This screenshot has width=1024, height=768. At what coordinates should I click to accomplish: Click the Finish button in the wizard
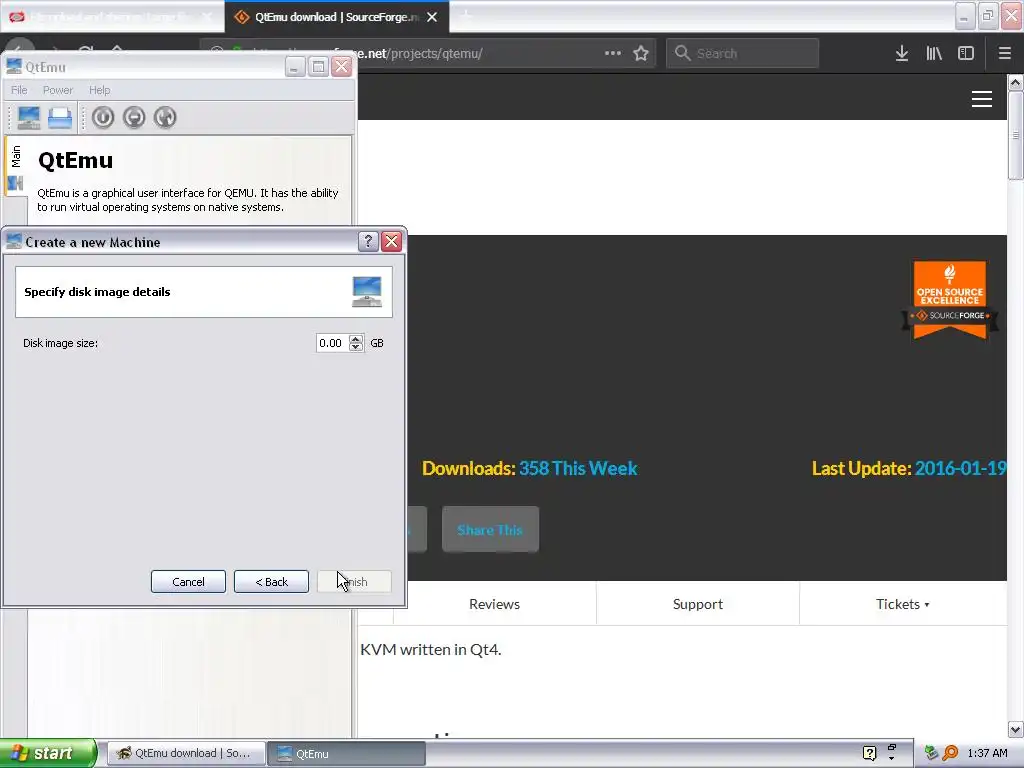coord(354,582)
